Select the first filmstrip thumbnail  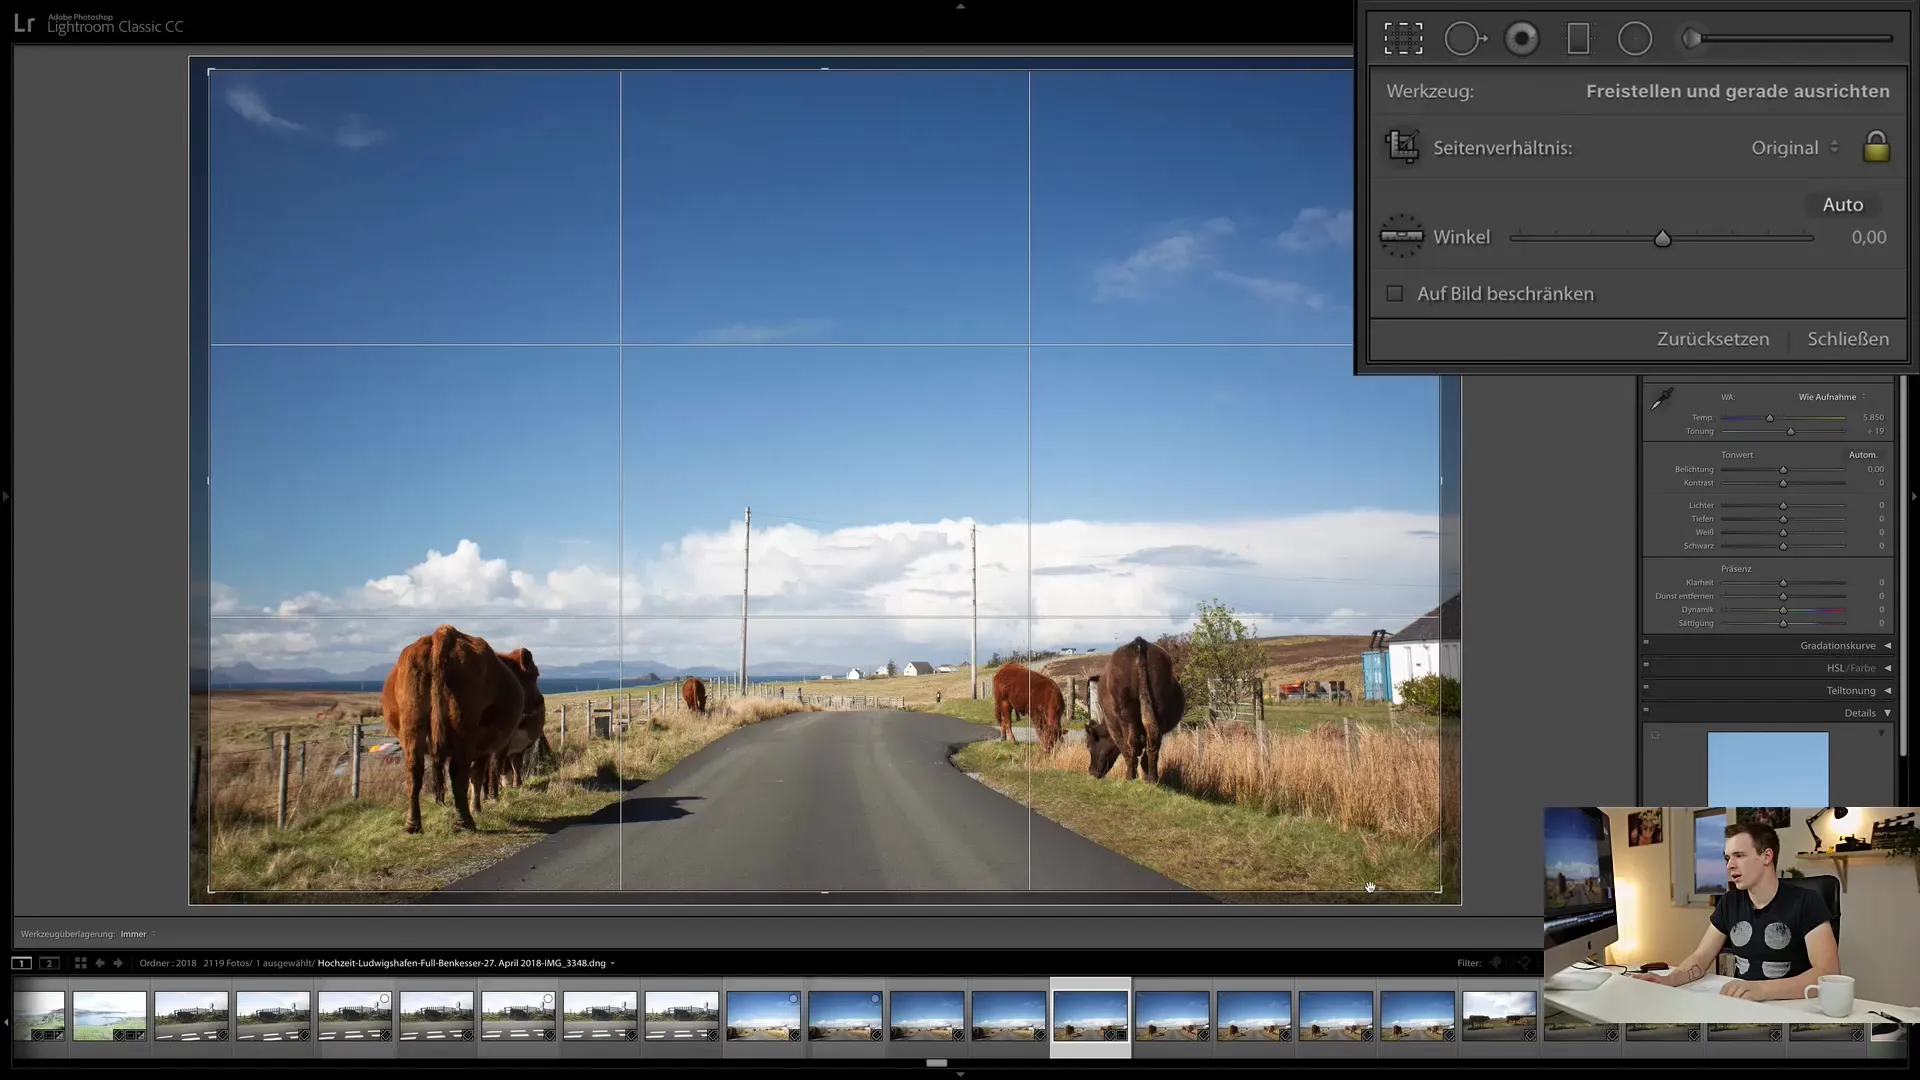pyautogui.click(x=39, y=1016)
